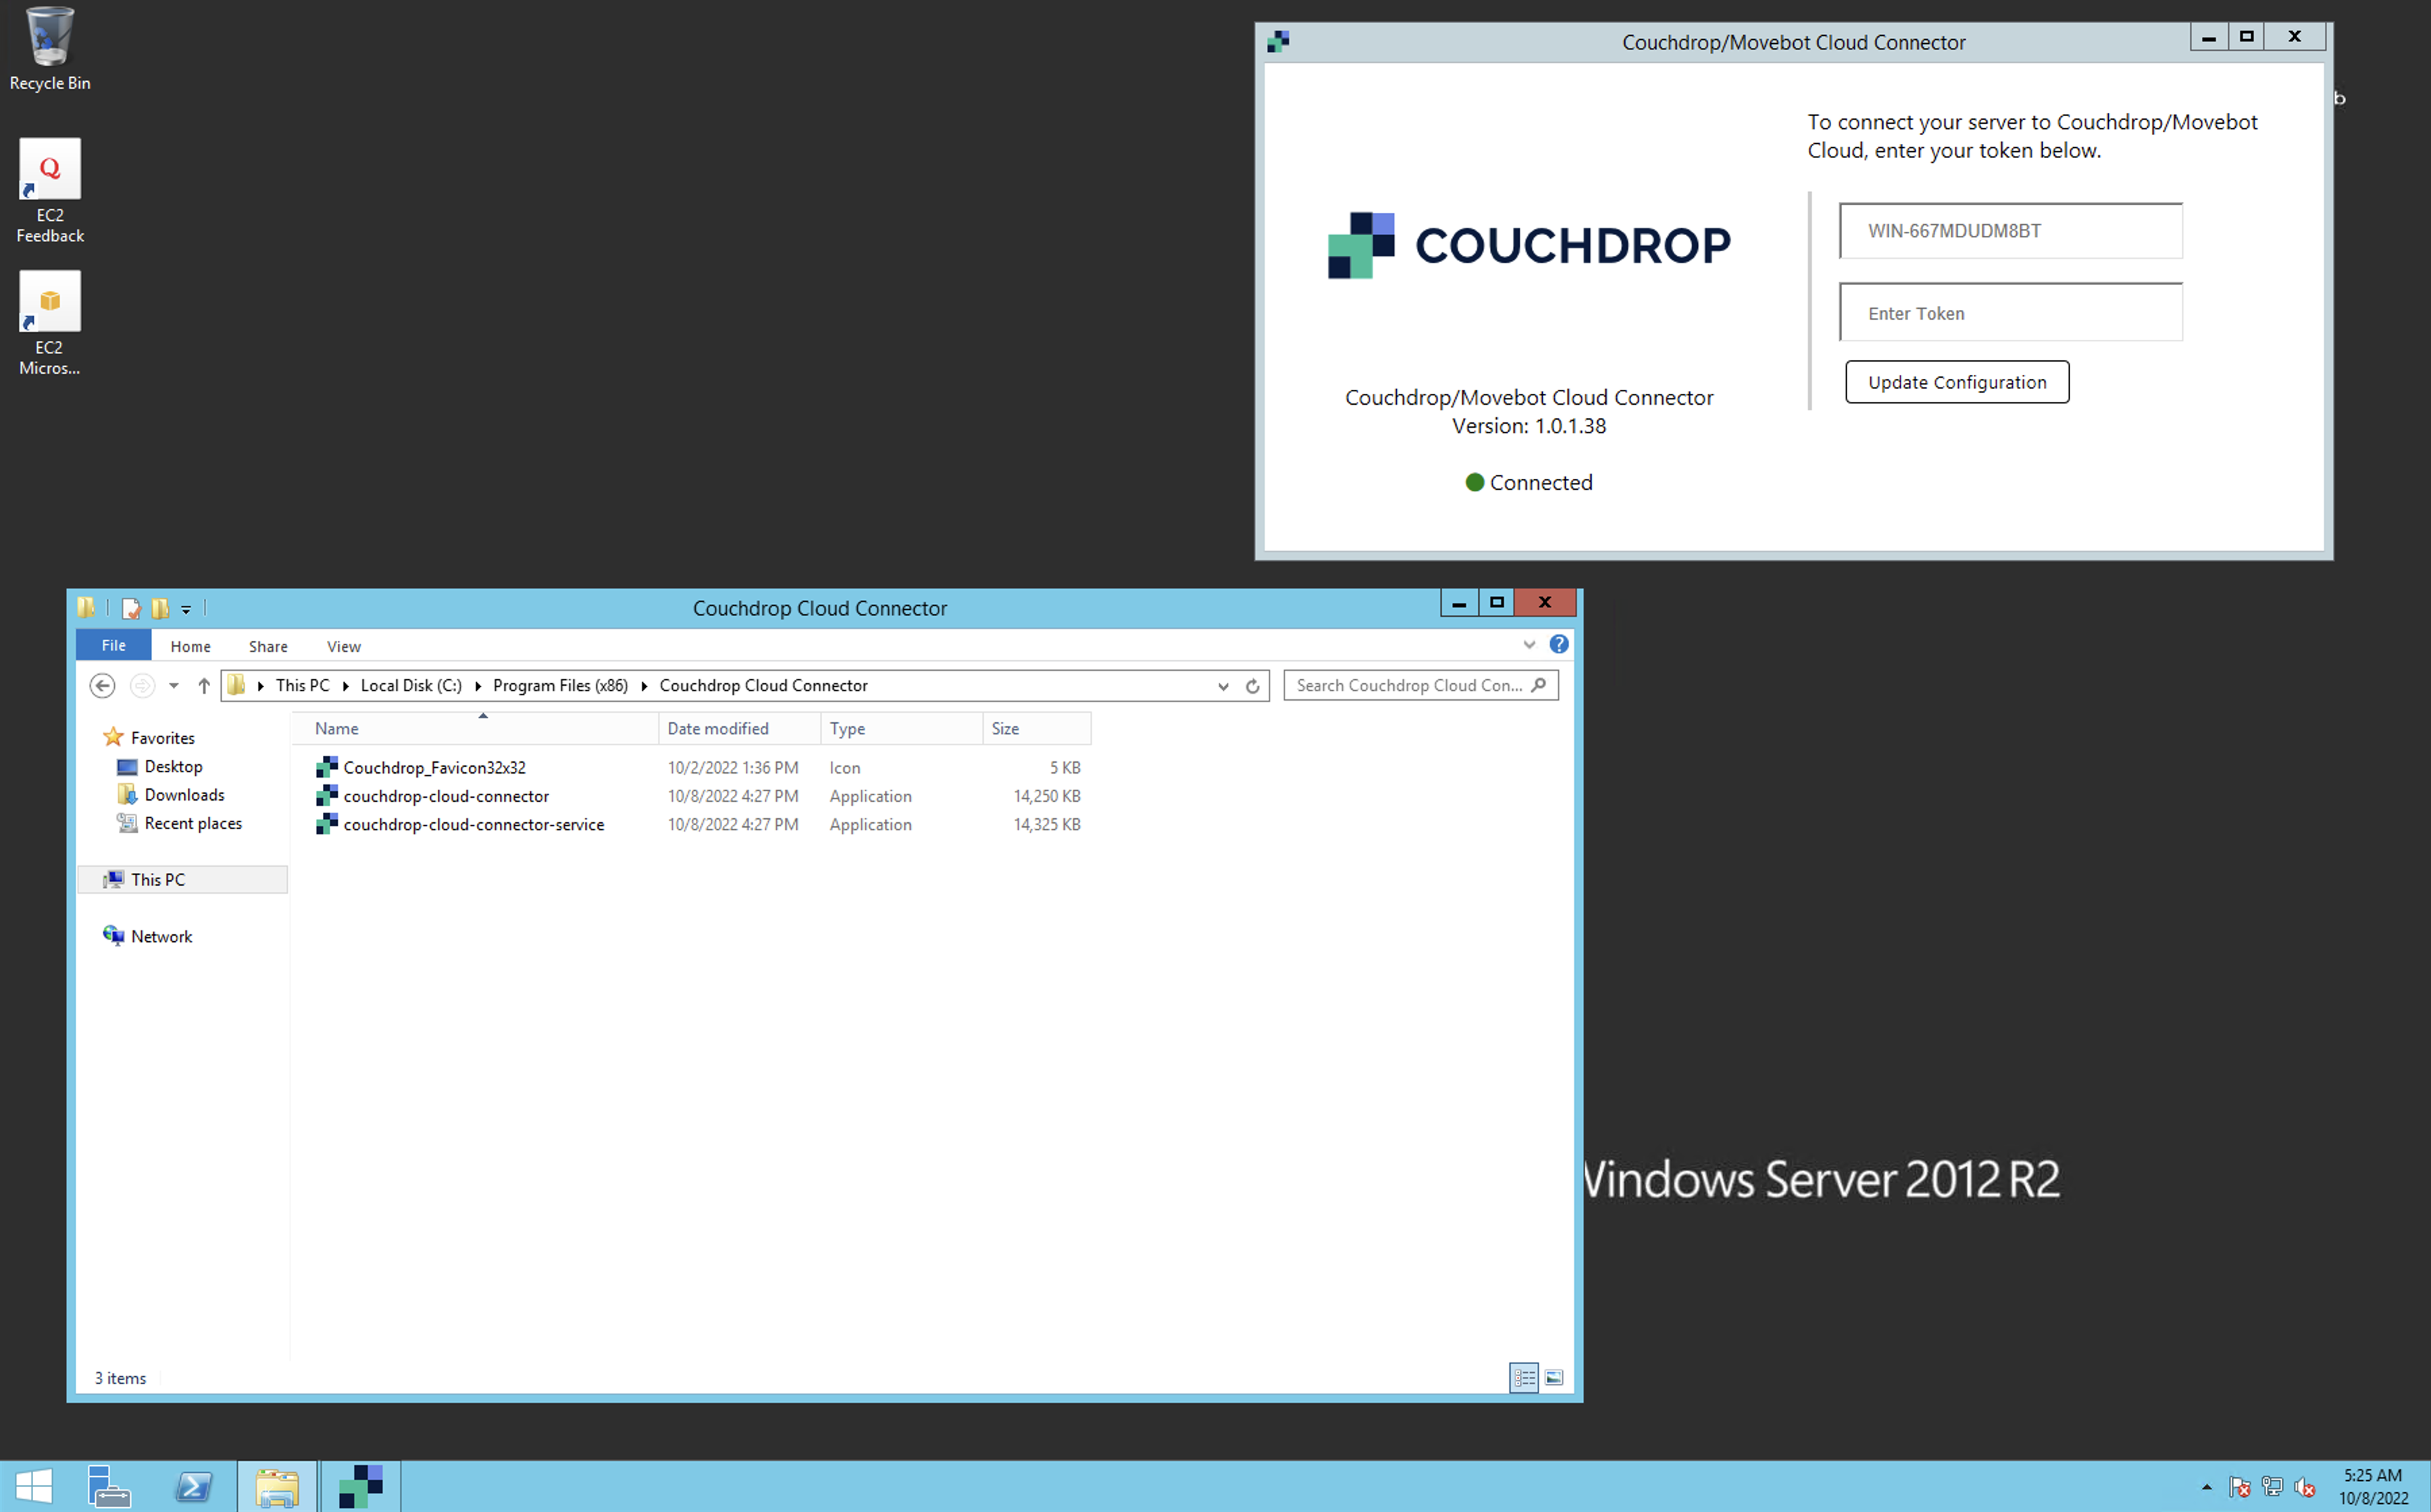Expand the arrow after Local Disk (C:) breadcrumb
The width and height of the screenshot is (2431, 1512).
coord(478,685)
